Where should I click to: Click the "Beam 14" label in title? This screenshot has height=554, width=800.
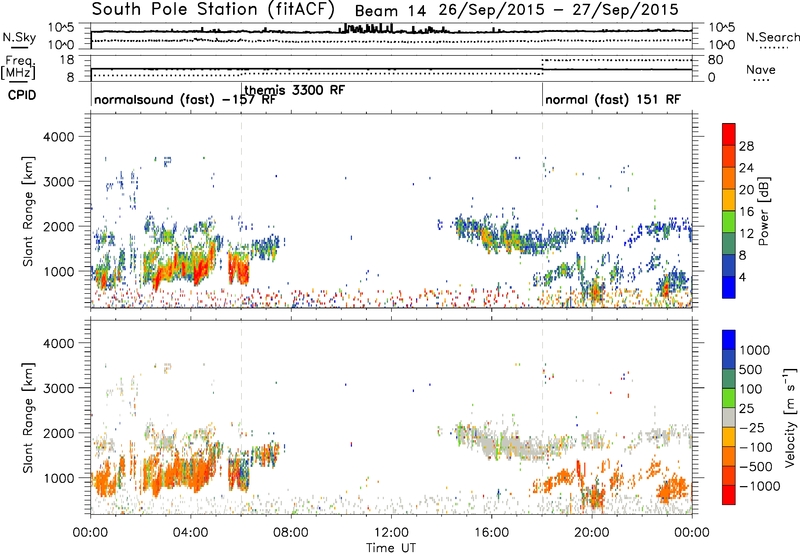click(390, 11)
